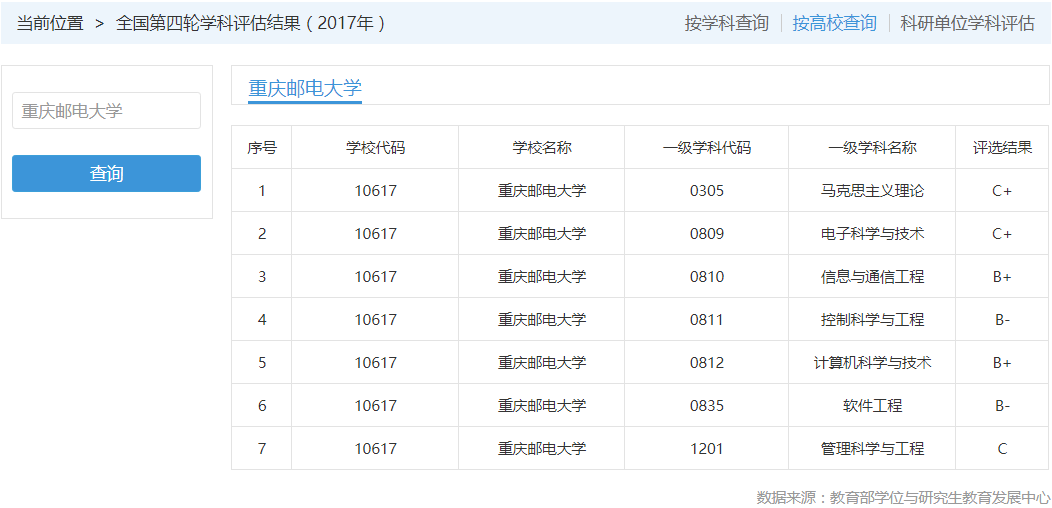Image resolution: width=1052 pixels, height=508 pixels.
Task: Click the B- result for 软件工程
Action: [x=1002, y=405]
